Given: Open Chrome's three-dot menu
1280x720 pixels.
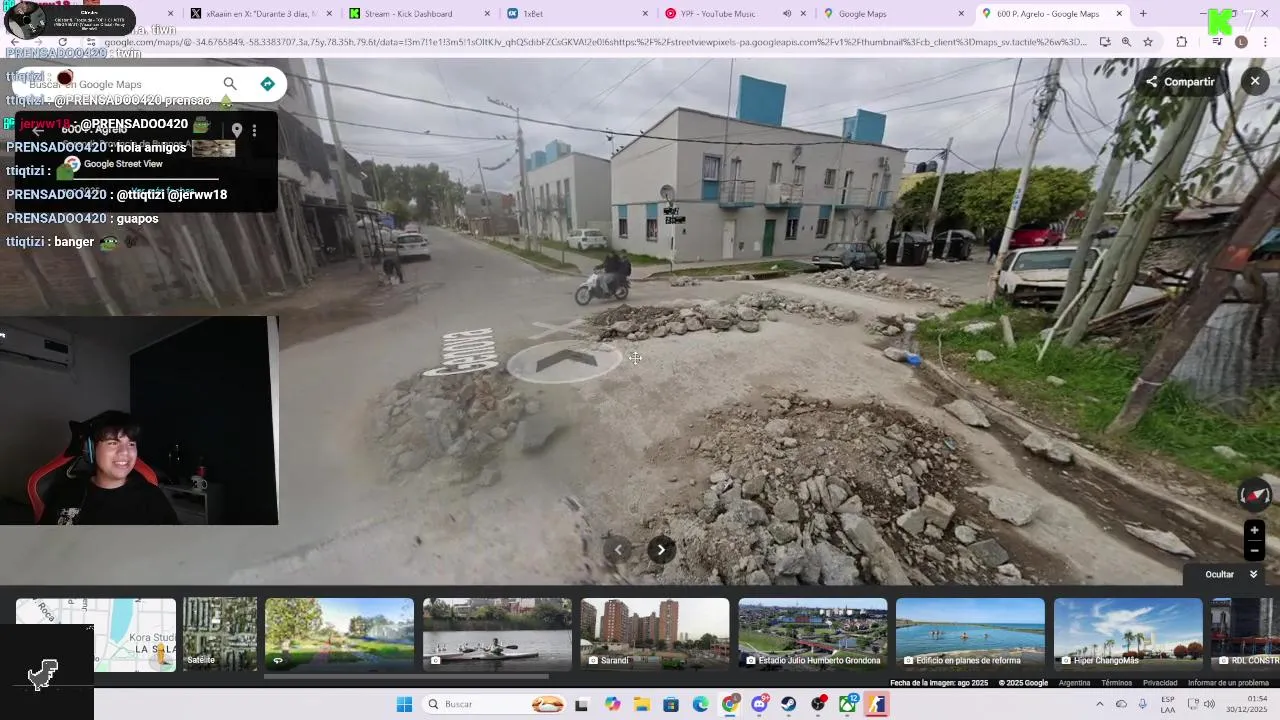Looking at the screenshot, I should (1265, 42).
